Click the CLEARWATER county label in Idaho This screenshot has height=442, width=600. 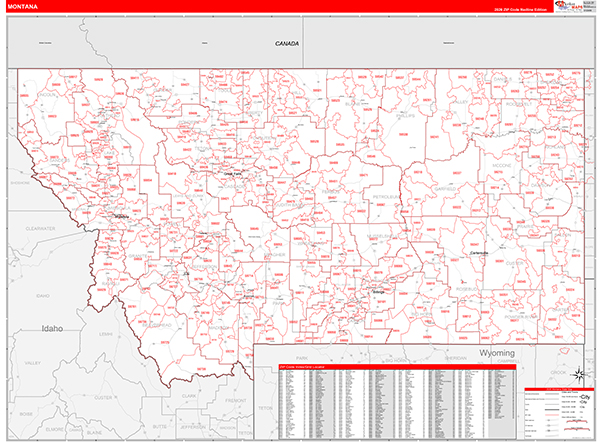point(40,228)
